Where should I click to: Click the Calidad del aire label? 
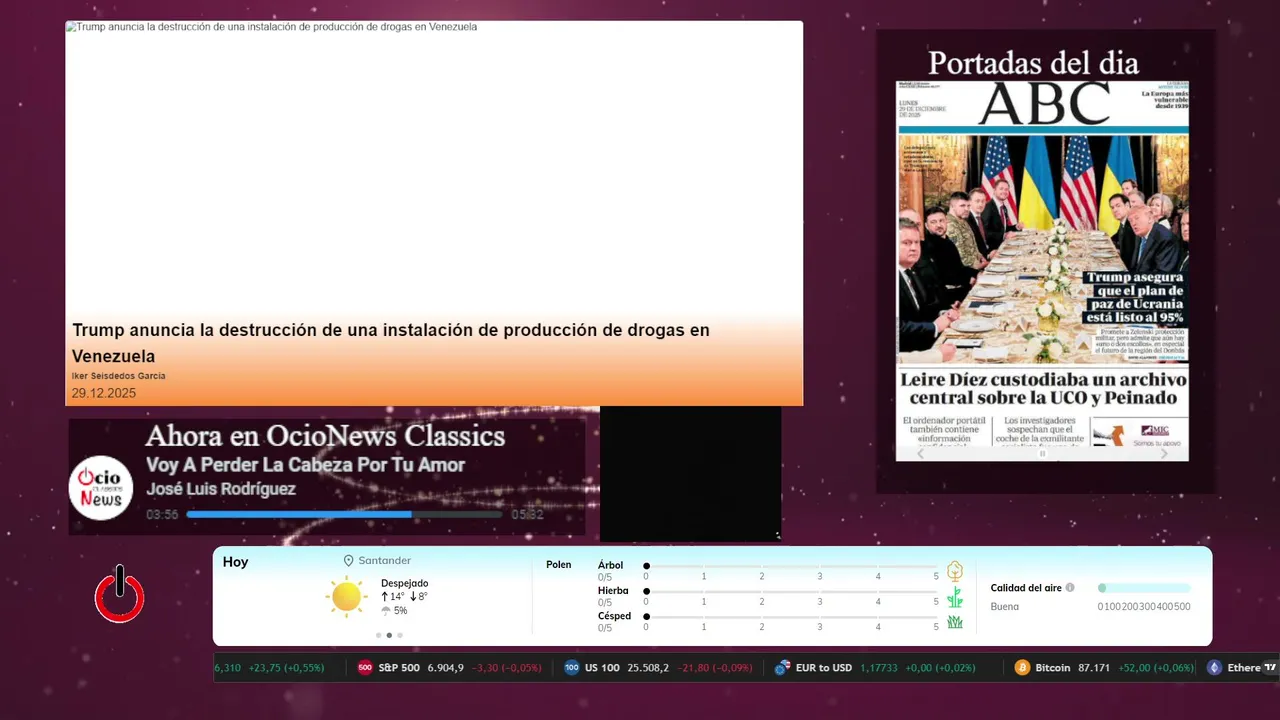1026,588
